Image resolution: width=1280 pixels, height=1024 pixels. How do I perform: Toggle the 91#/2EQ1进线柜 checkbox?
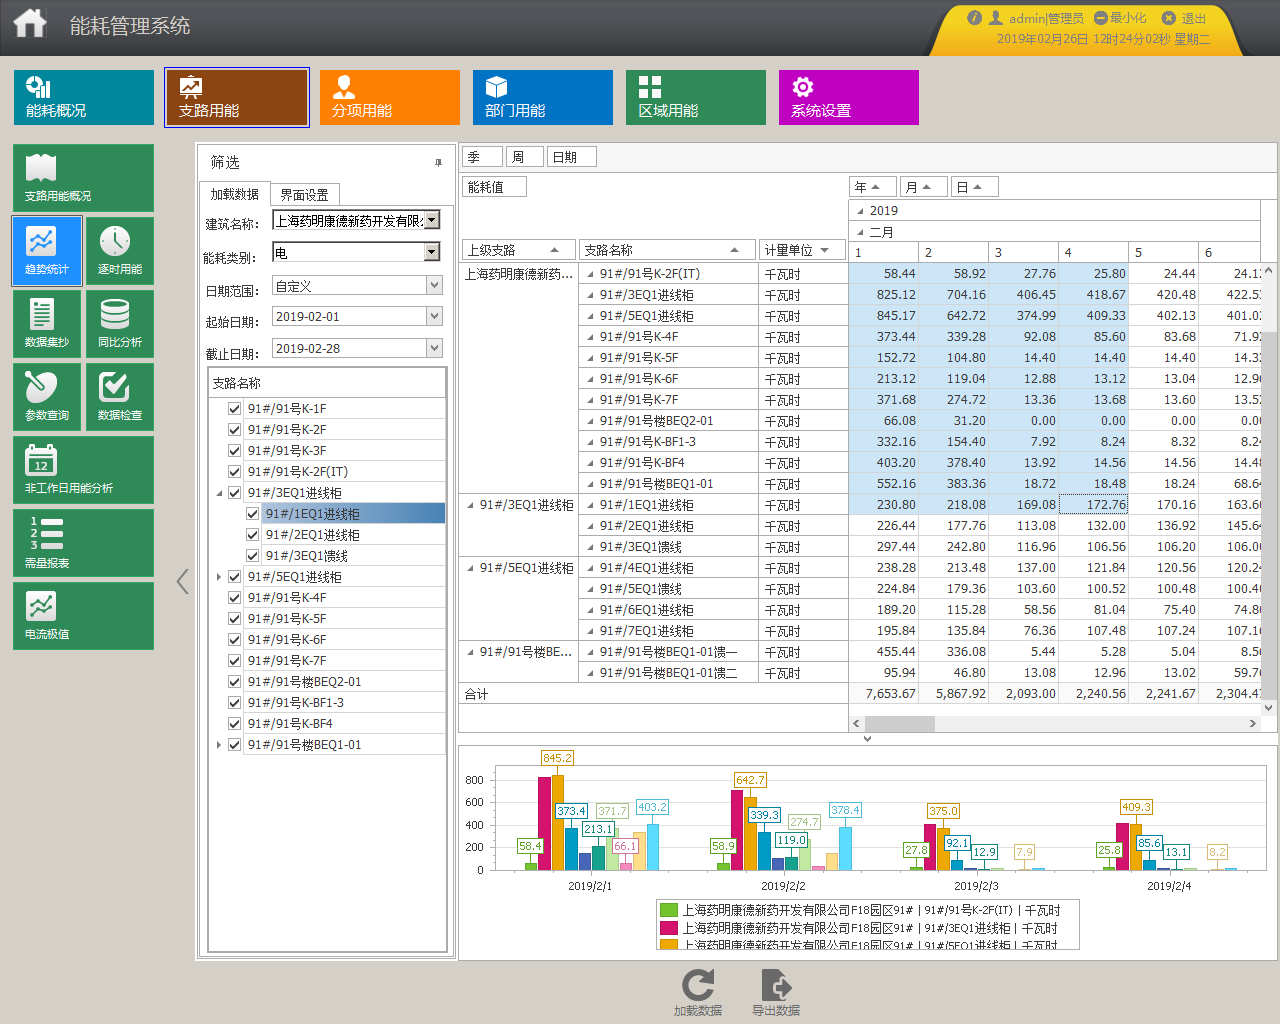252,534
